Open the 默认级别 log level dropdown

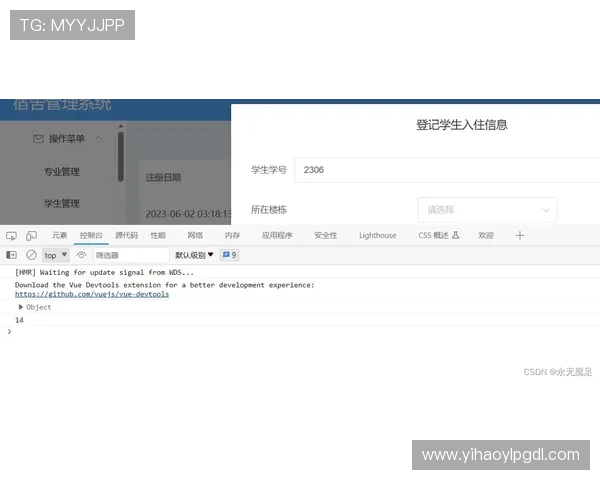[194, 255]
